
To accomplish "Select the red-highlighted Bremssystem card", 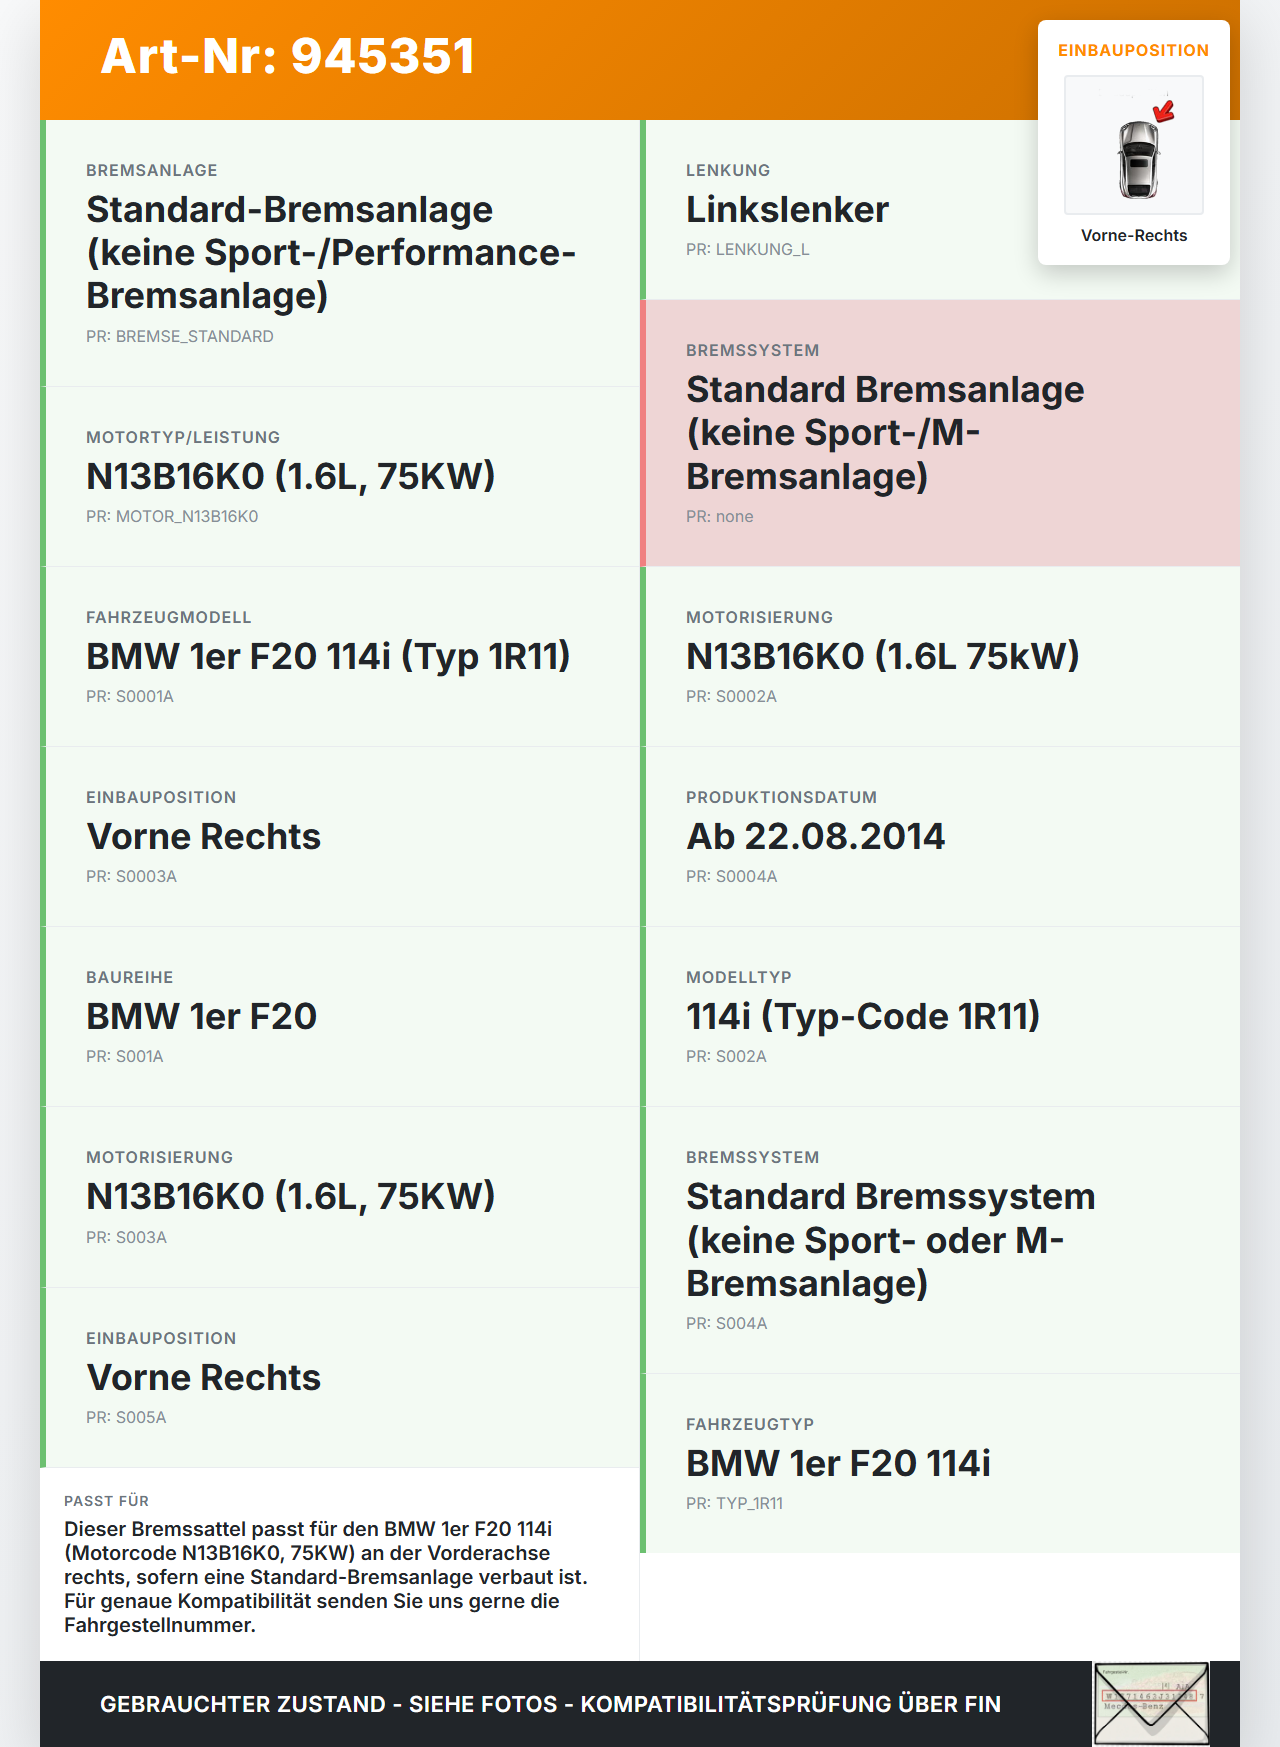I will coord(940,432).
